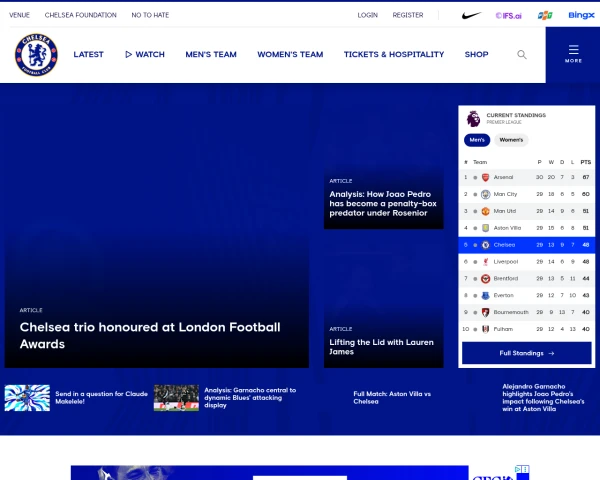The width and height of the screenshot is (600, 480).
Task: Open Chelsea trio honoured at London Football Awards article
Action: pyautogui.click(x=150, y=336)
